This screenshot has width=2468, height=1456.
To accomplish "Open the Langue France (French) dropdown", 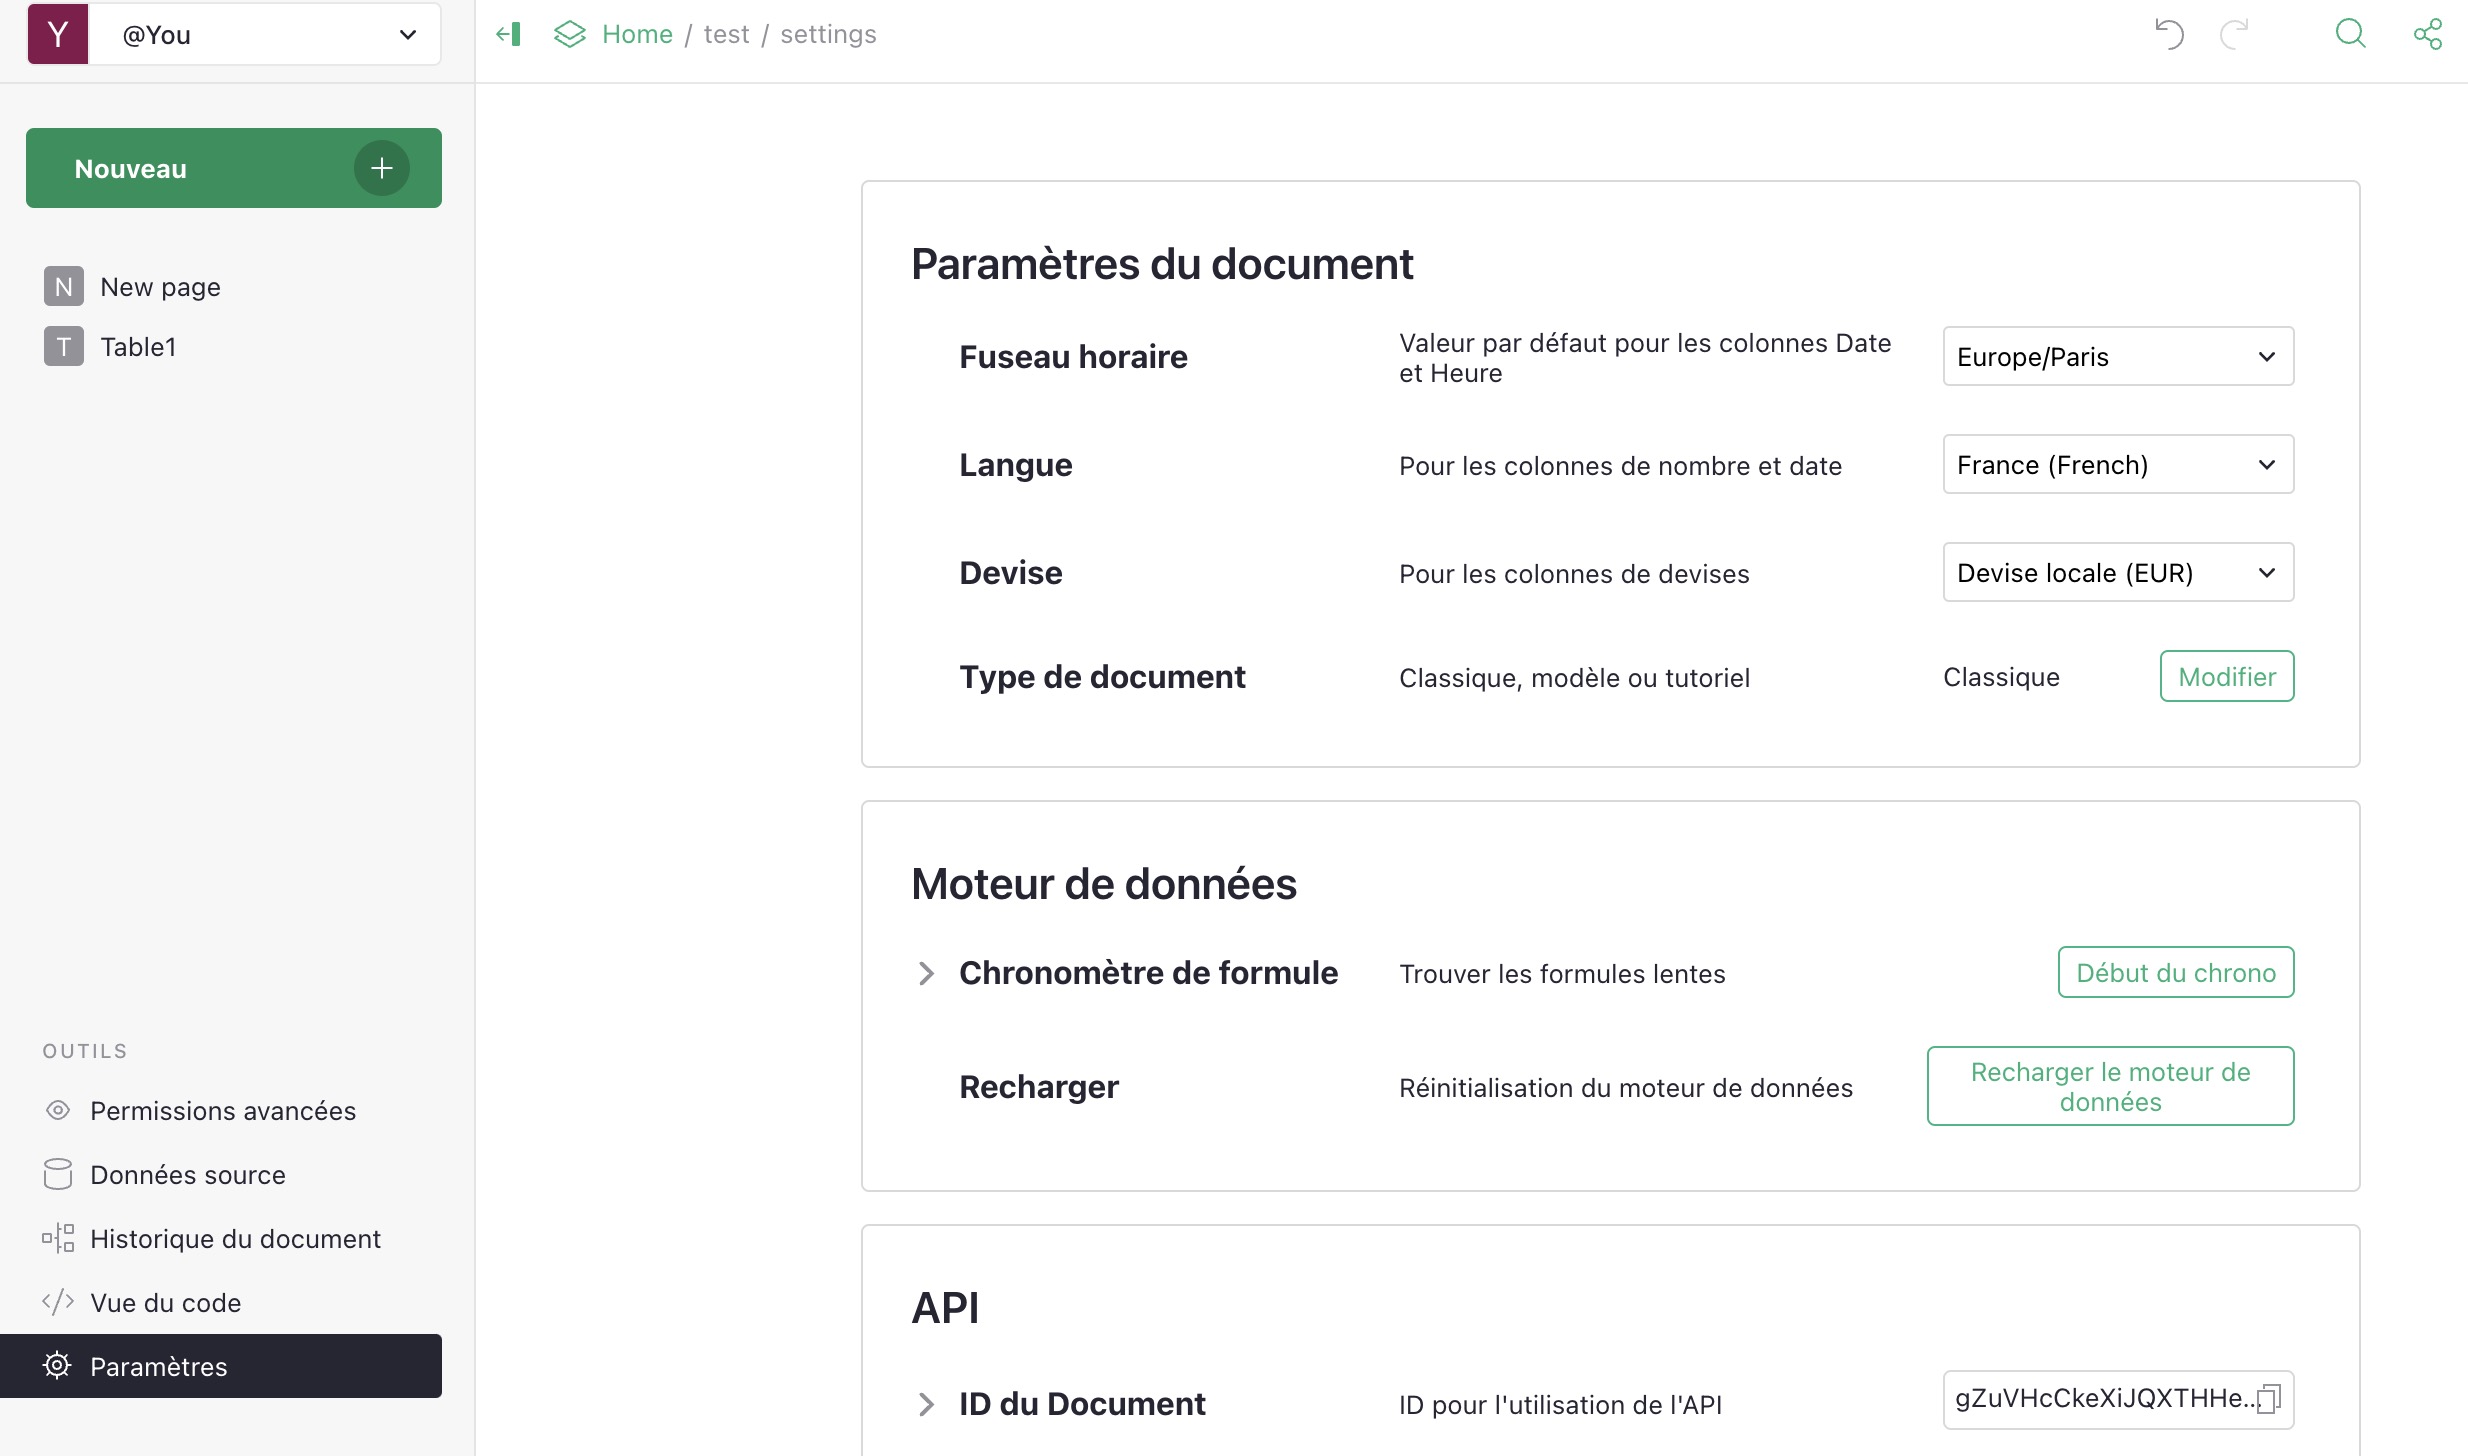I will tap(2117, 465).
